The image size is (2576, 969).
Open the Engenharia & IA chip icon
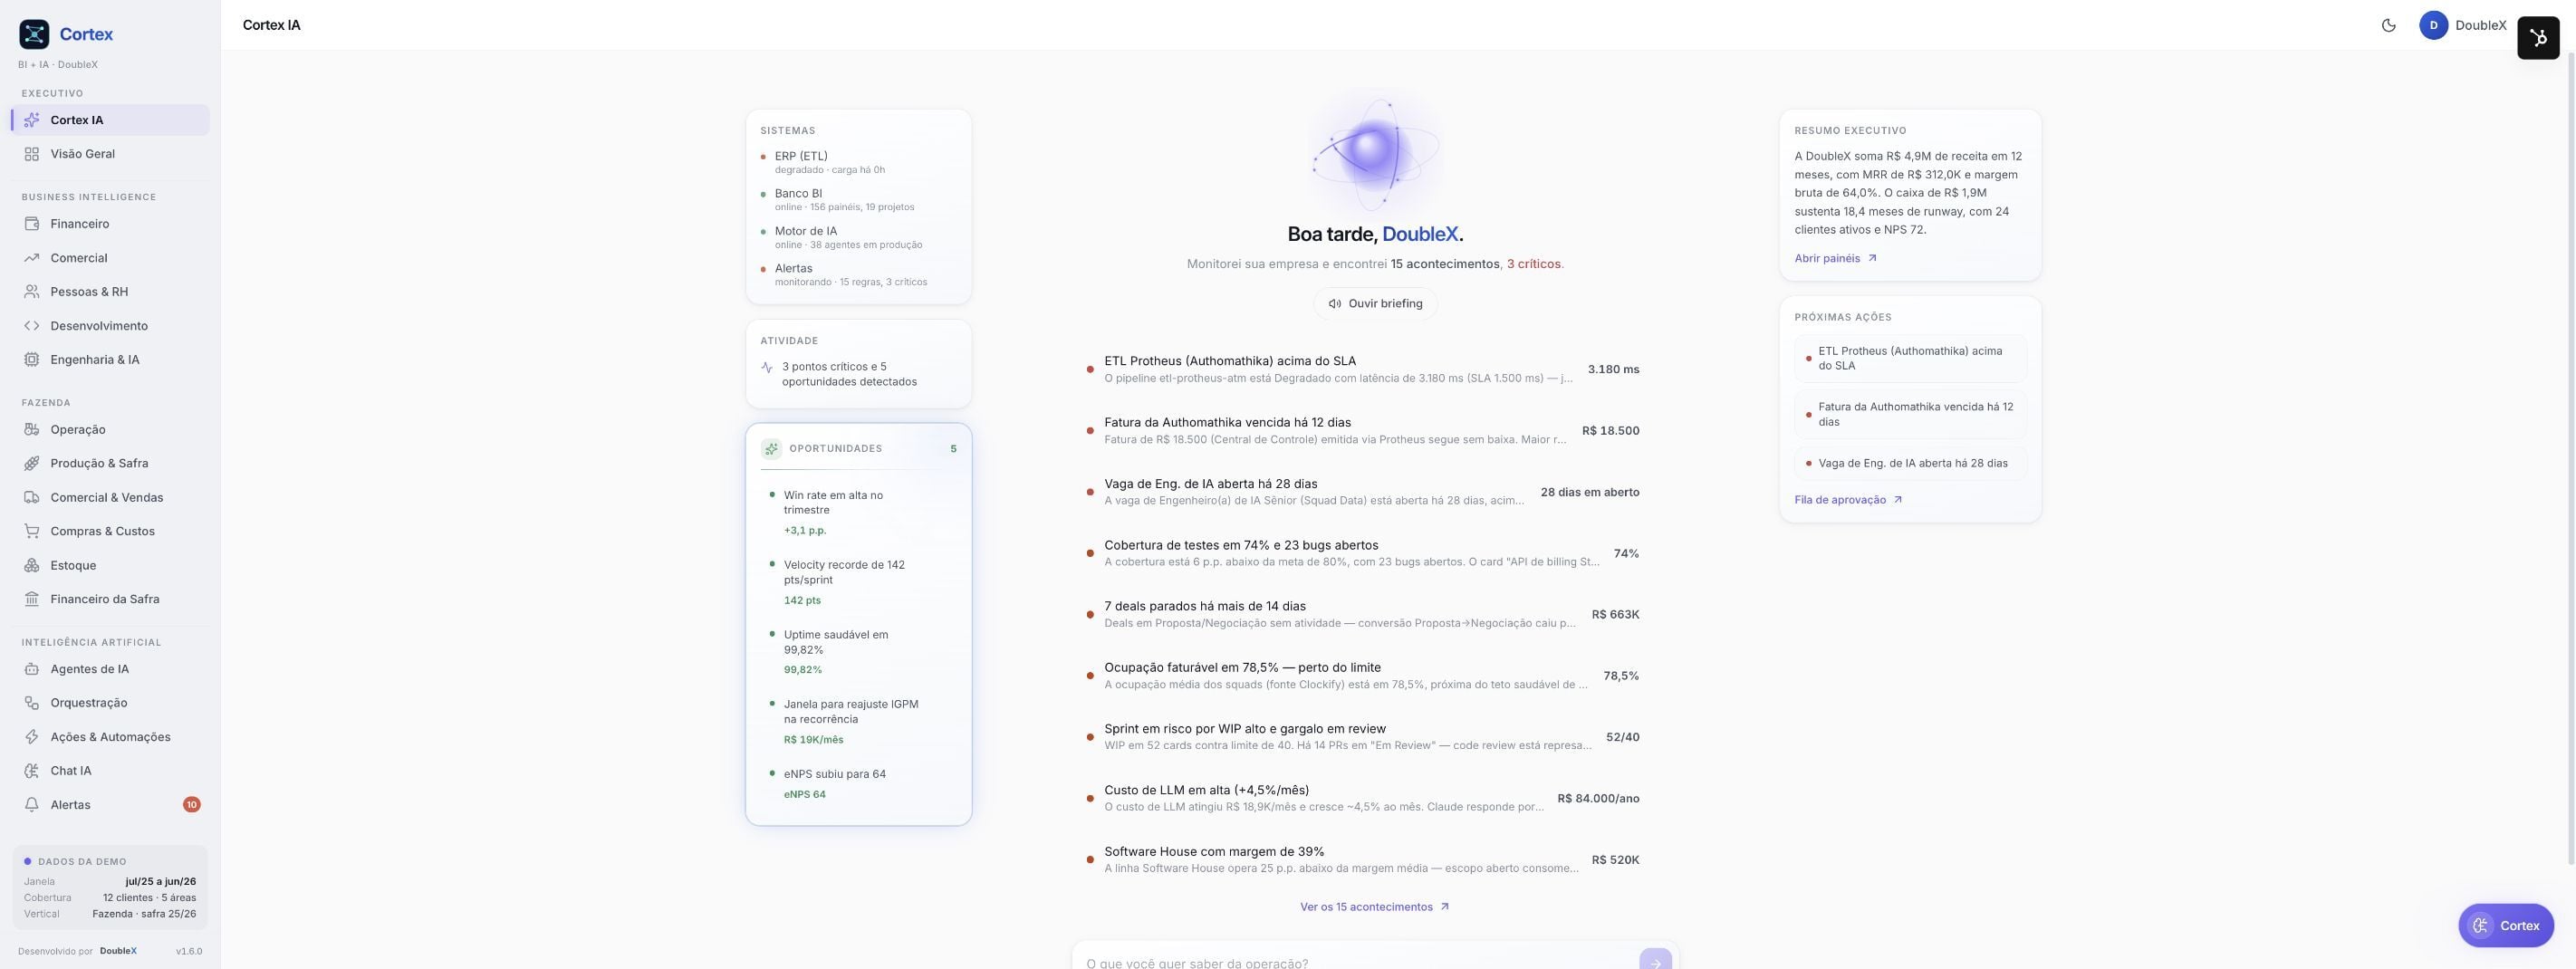[x=32, y=360]
